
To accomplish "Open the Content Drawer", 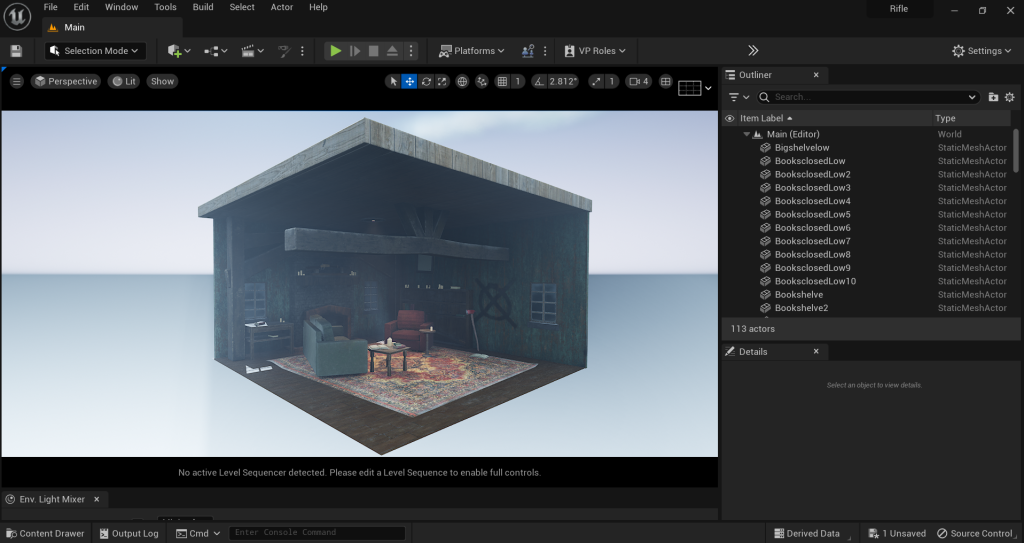I will point(45,533).
